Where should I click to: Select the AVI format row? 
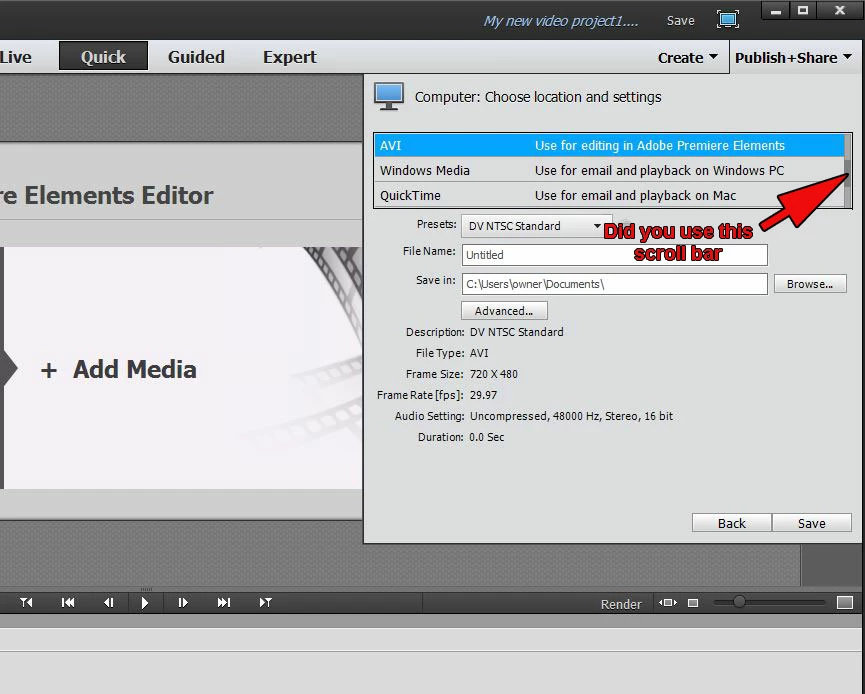point(609,146)
